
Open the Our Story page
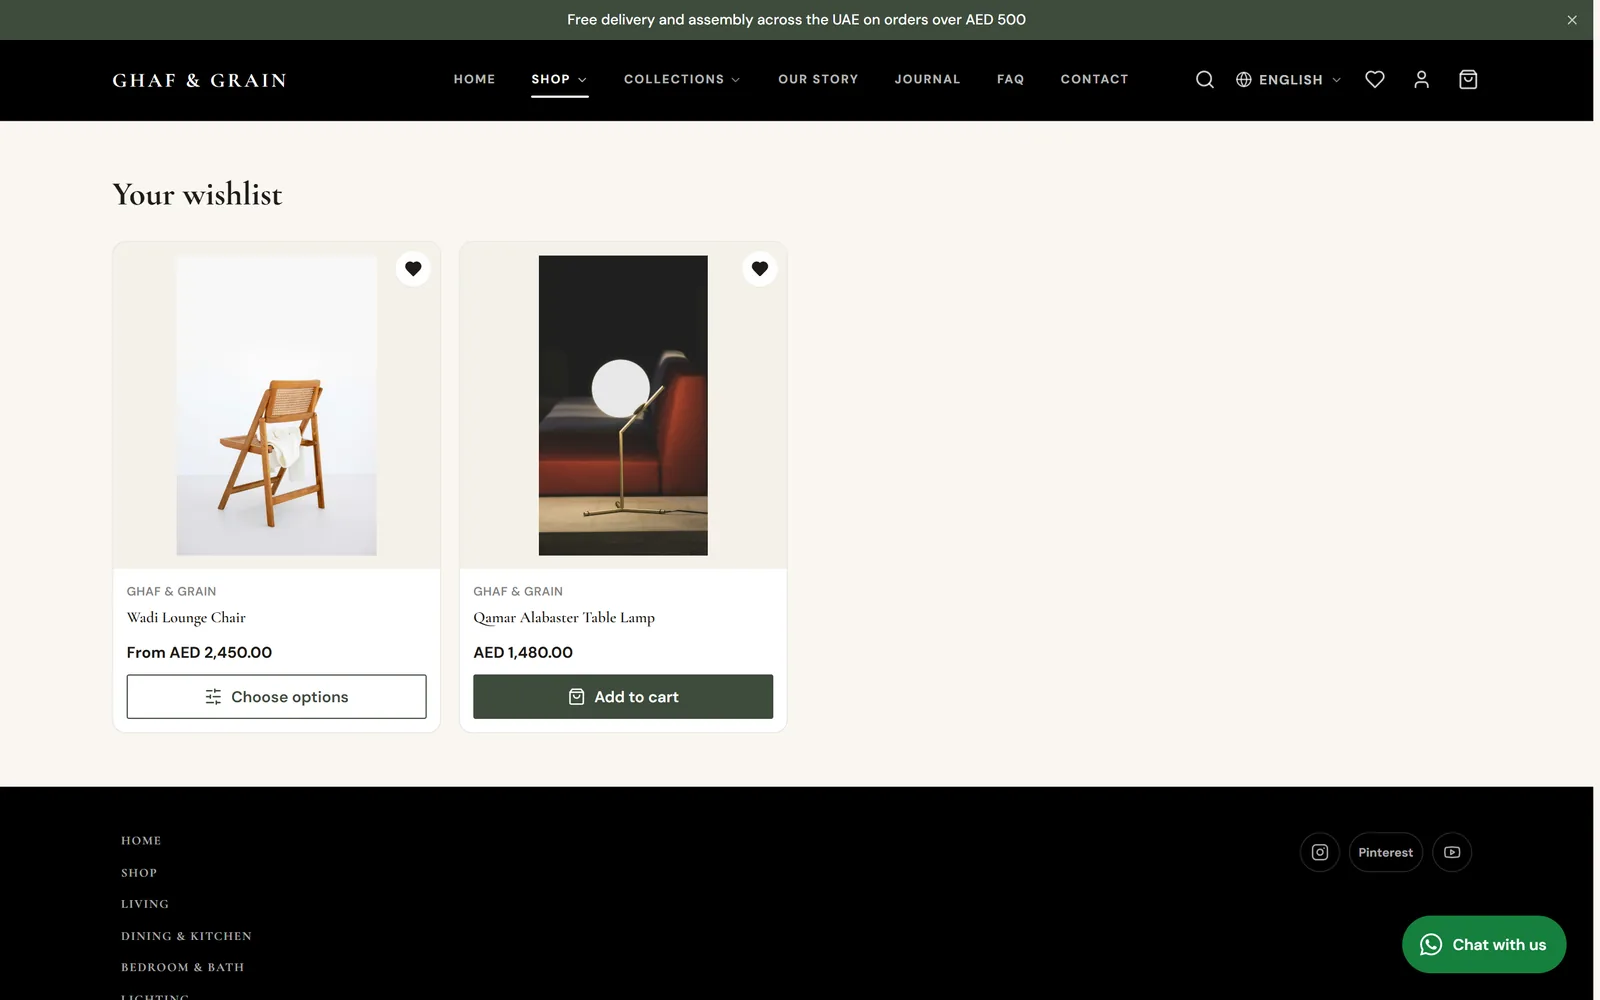coord(818,79)
